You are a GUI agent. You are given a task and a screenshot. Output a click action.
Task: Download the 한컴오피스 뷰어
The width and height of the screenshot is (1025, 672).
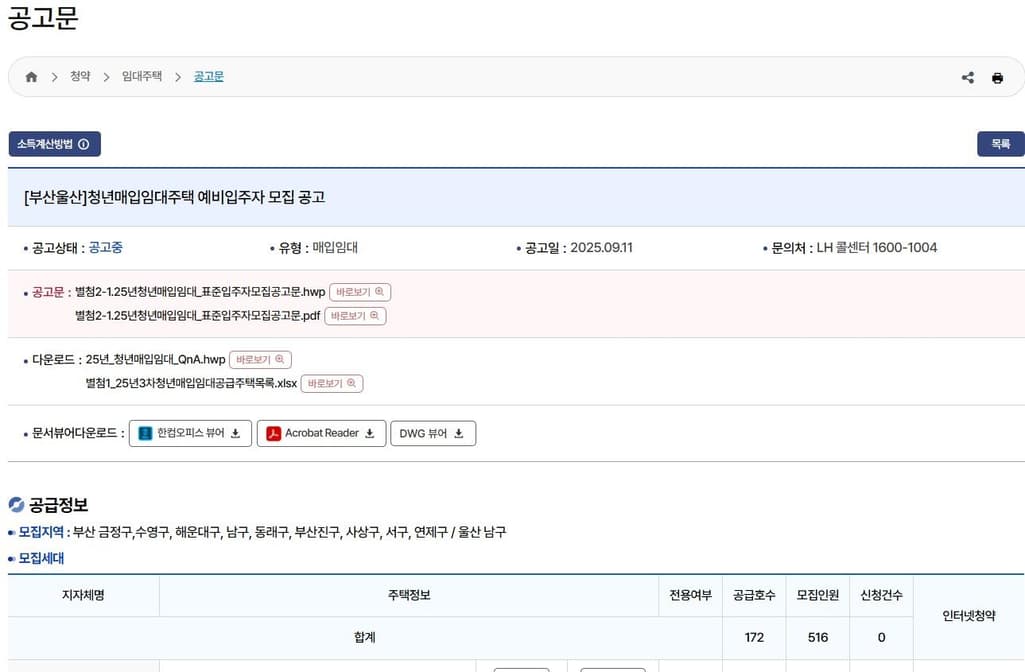(x=190, y=433)
